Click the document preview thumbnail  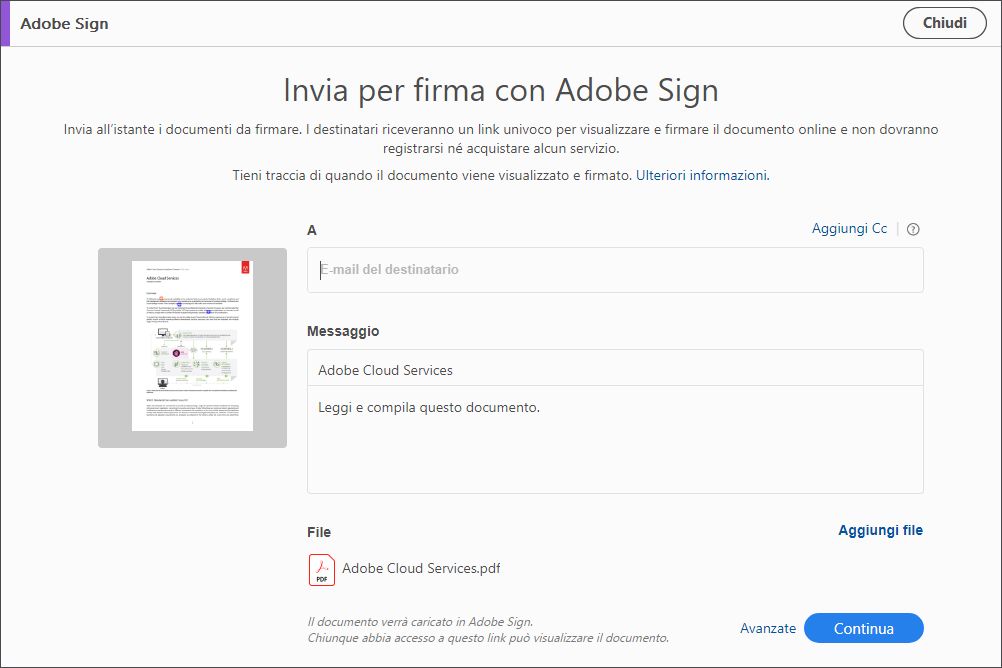pyautogui.click(x=192, y=346)
